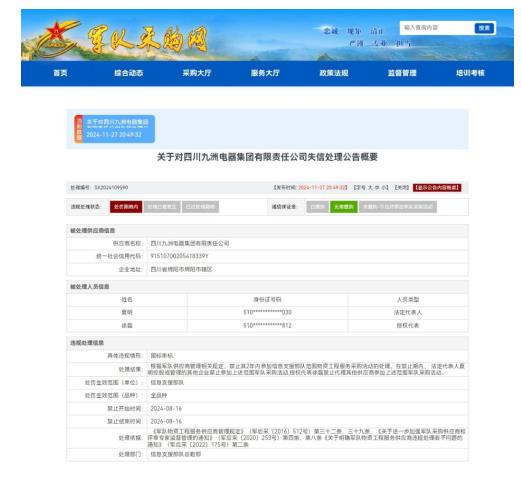Click the 身份证号码 column header
521x481 pixels.
click(267, 300)
